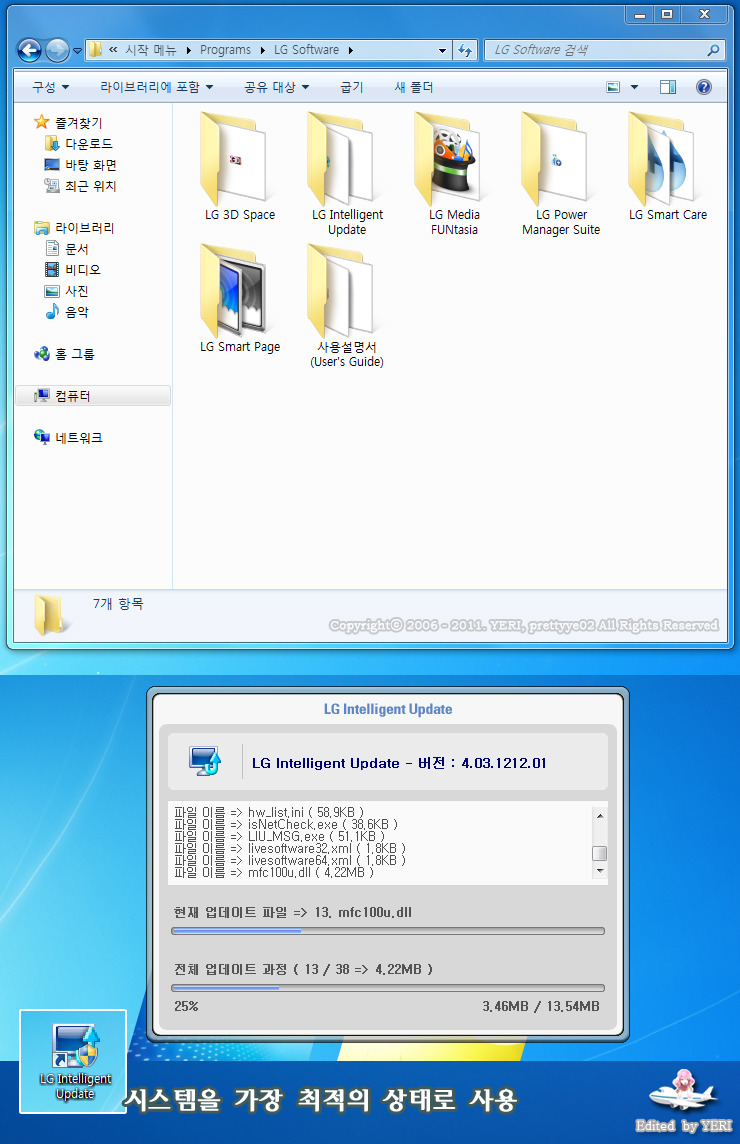Click the 'livesoftware32.xml' log line
Screen dimensions: 740x1144
tap(290, 849)
